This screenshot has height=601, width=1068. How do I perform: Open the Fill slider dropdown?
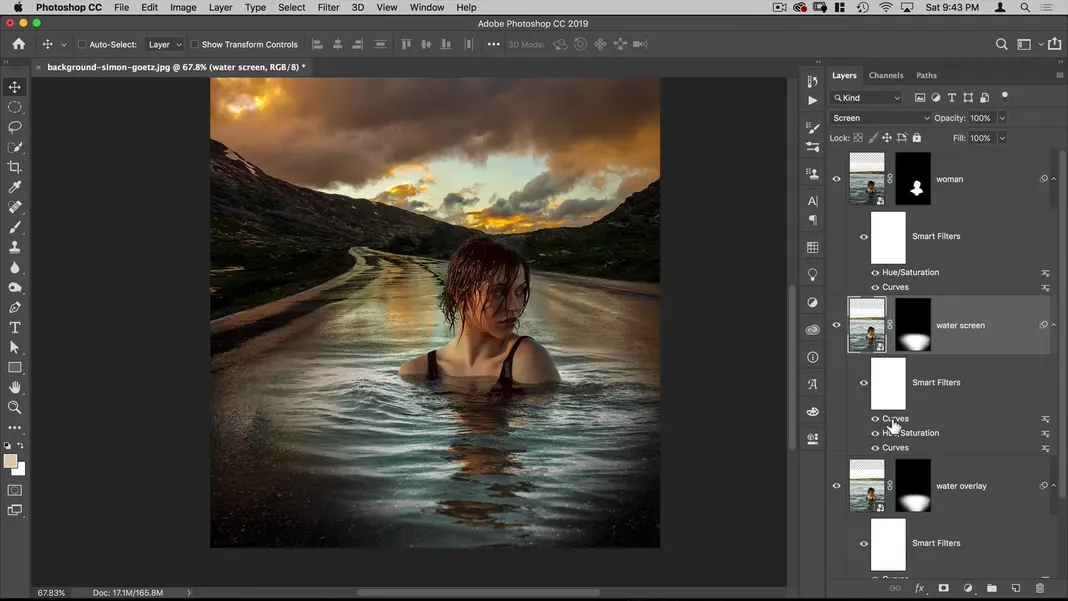(x=1002, y=138)
